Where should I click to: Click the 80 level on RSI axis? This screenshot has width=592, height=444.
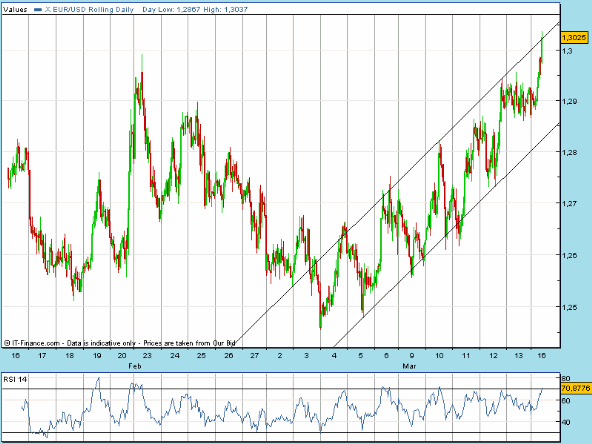coord(566,378)
